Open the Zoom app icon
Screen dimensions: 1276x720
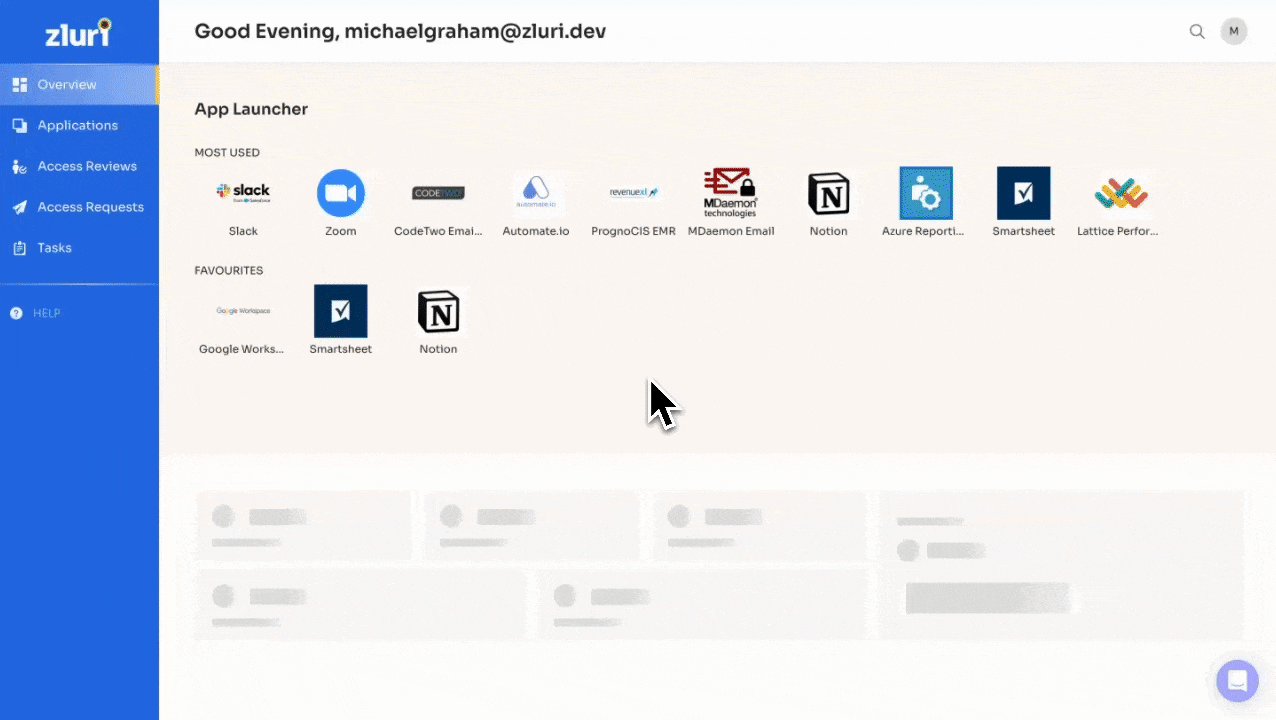click(341, 193)
